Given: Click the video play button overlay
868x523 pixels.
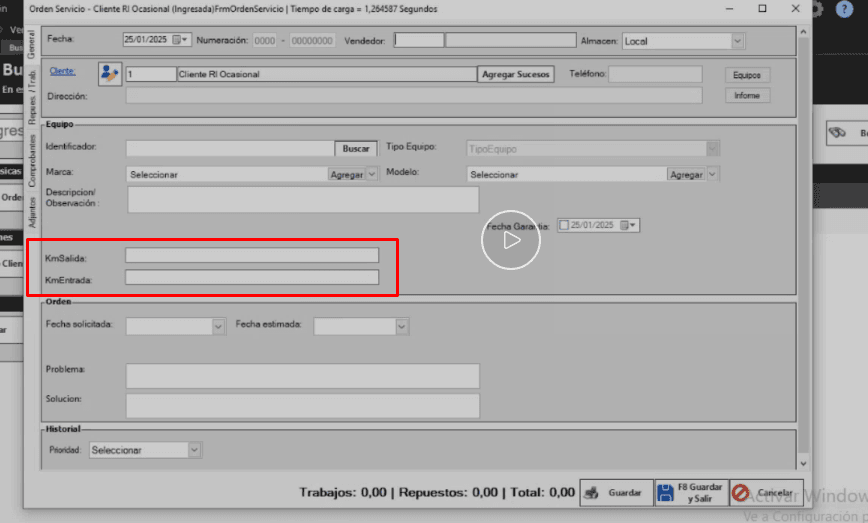Looking at the screenshot, I should (x=510, y=239).
